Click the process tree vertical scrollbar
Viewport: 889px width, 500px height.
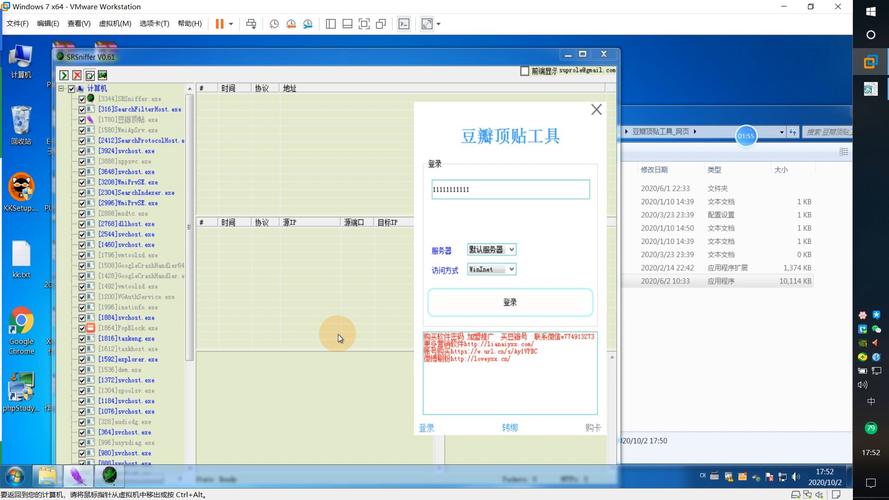click(x=190, y=227)
